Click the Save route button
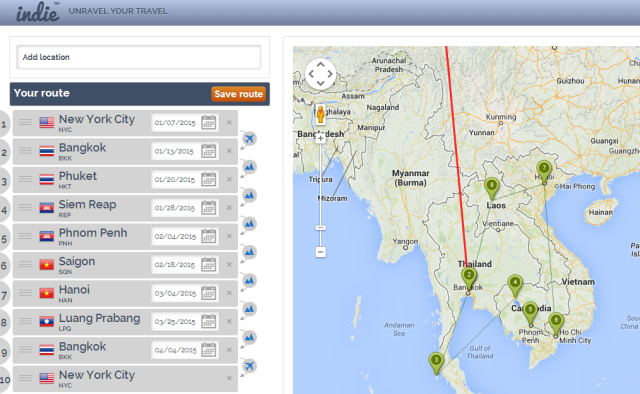 pyautogui.click(x=239, y=94)
